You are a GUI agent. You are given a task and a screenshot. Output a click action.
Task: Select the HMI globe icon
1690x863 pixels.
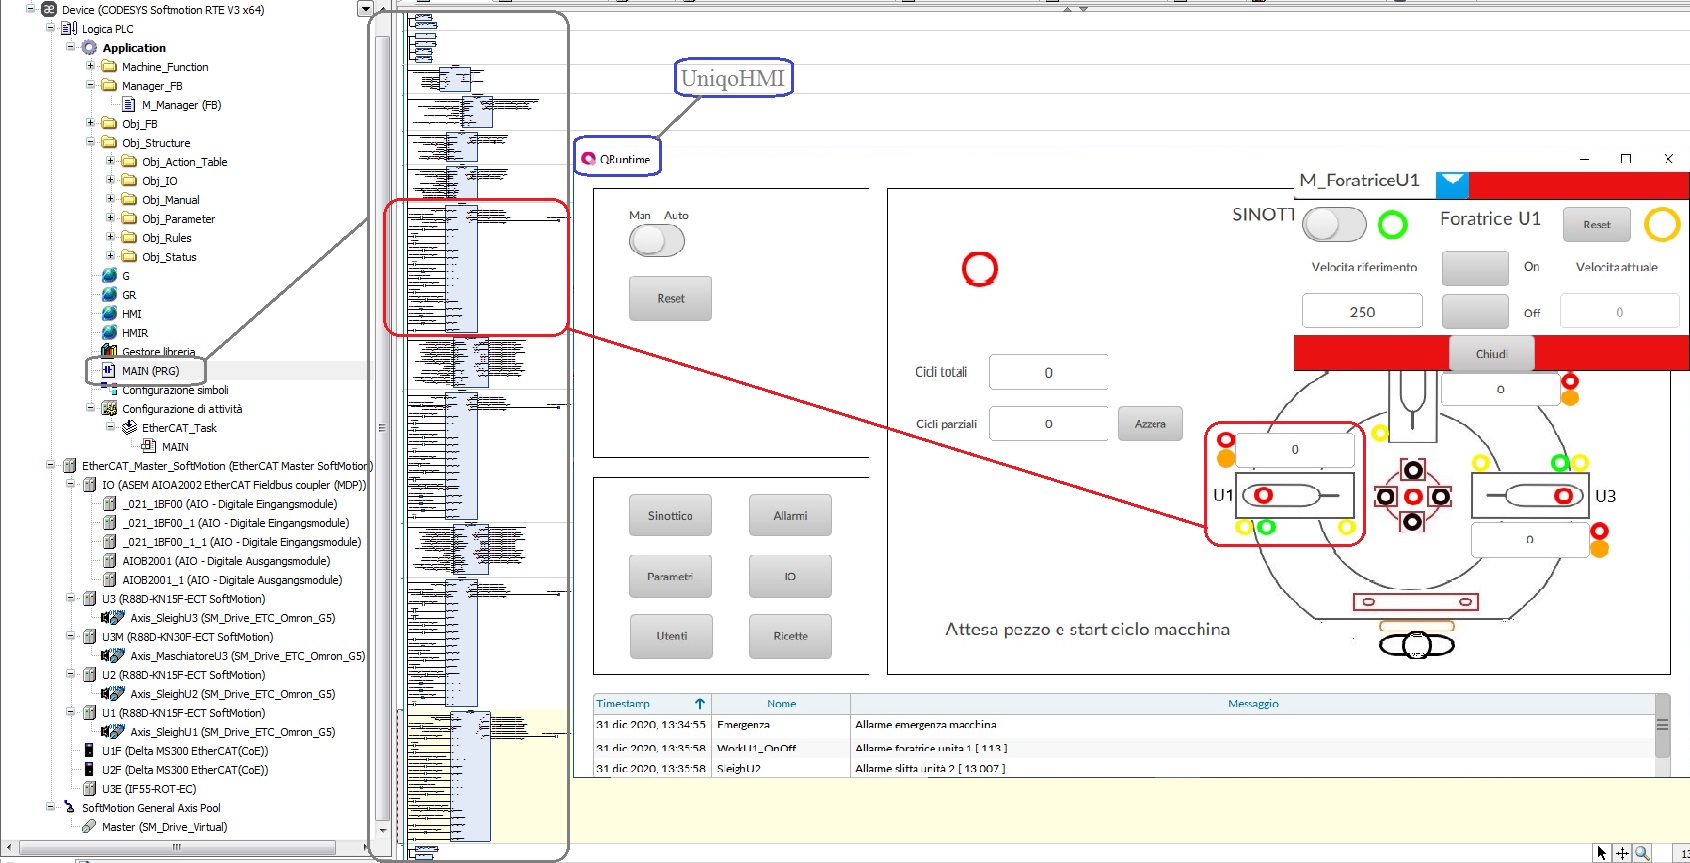coord(109,313)
